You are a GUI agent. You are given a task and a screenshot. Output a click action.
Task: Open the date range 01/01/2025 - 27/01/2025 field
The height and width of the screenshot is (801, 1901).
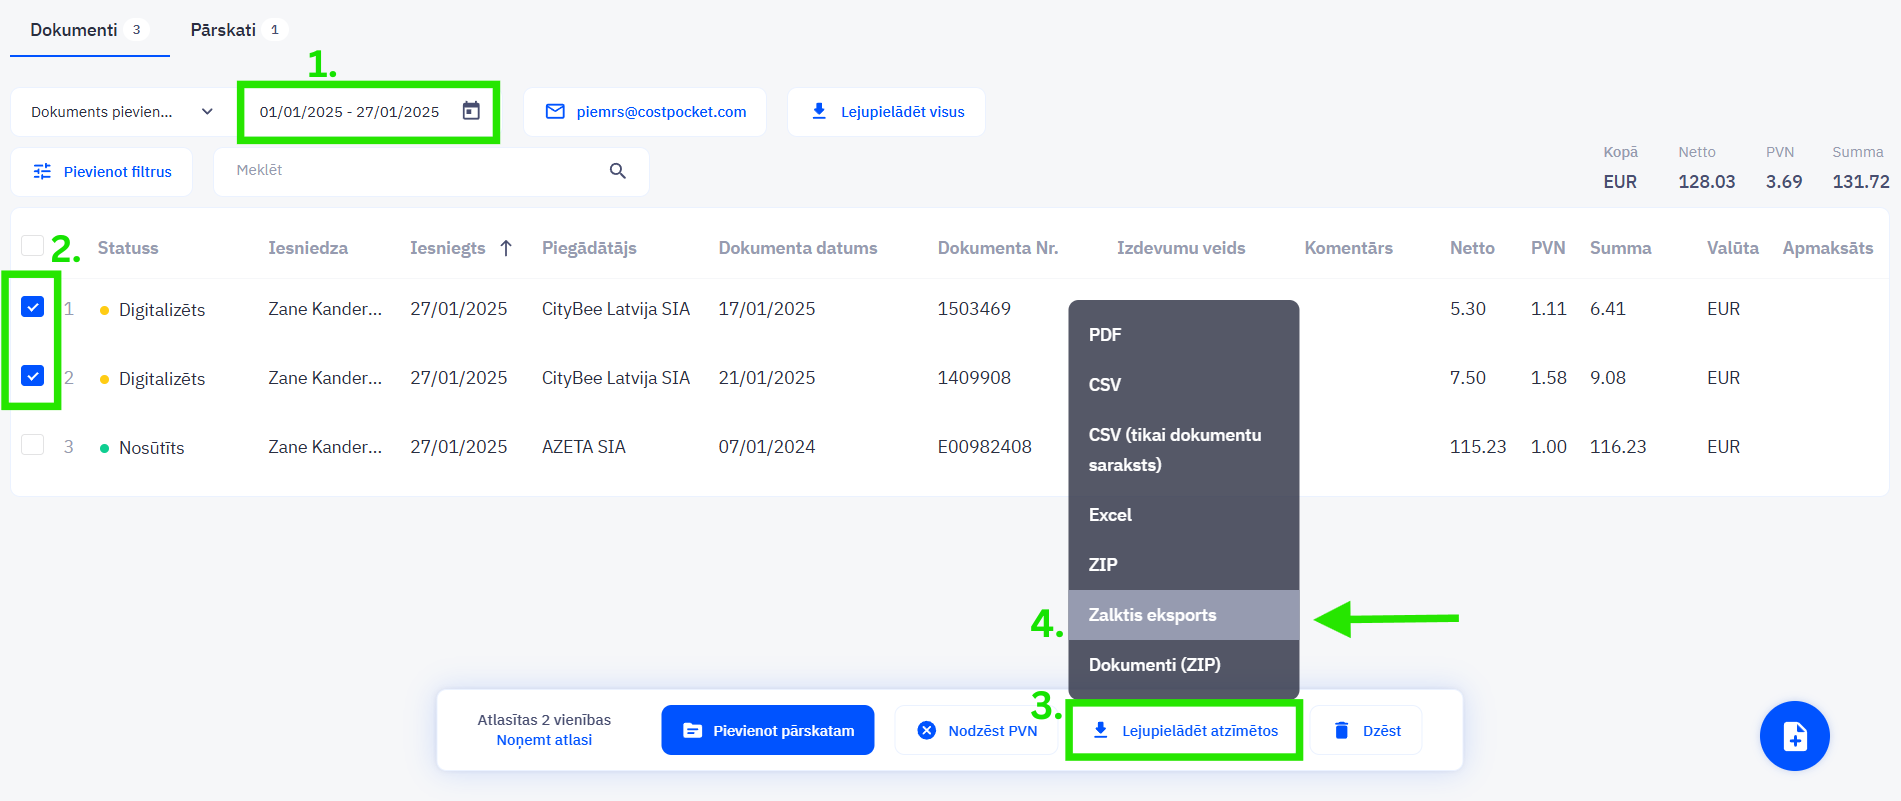click(369, 112)
